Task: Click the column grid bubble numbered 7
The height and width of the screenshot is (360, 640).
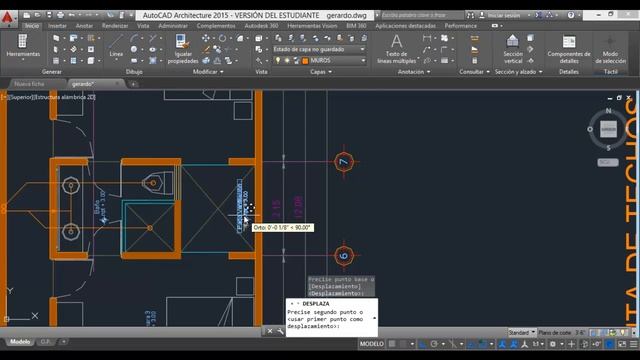Action: 344,162
